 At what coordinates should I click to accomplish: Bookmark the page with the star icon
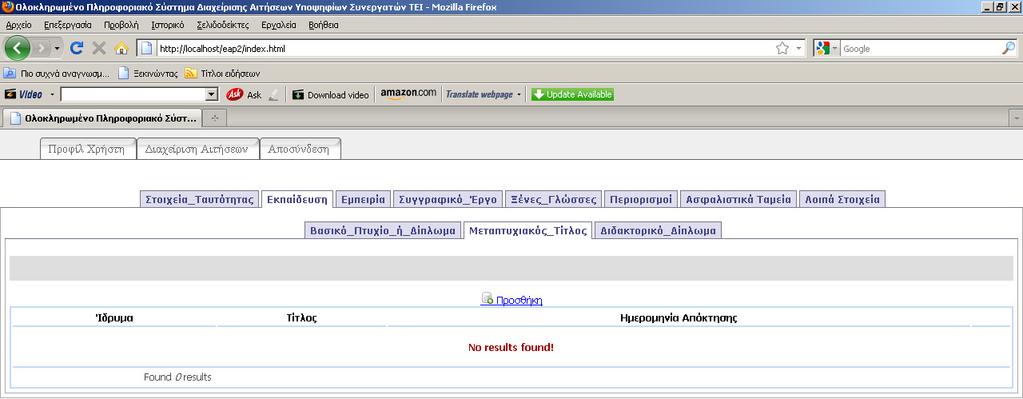[x=782, y=48]
